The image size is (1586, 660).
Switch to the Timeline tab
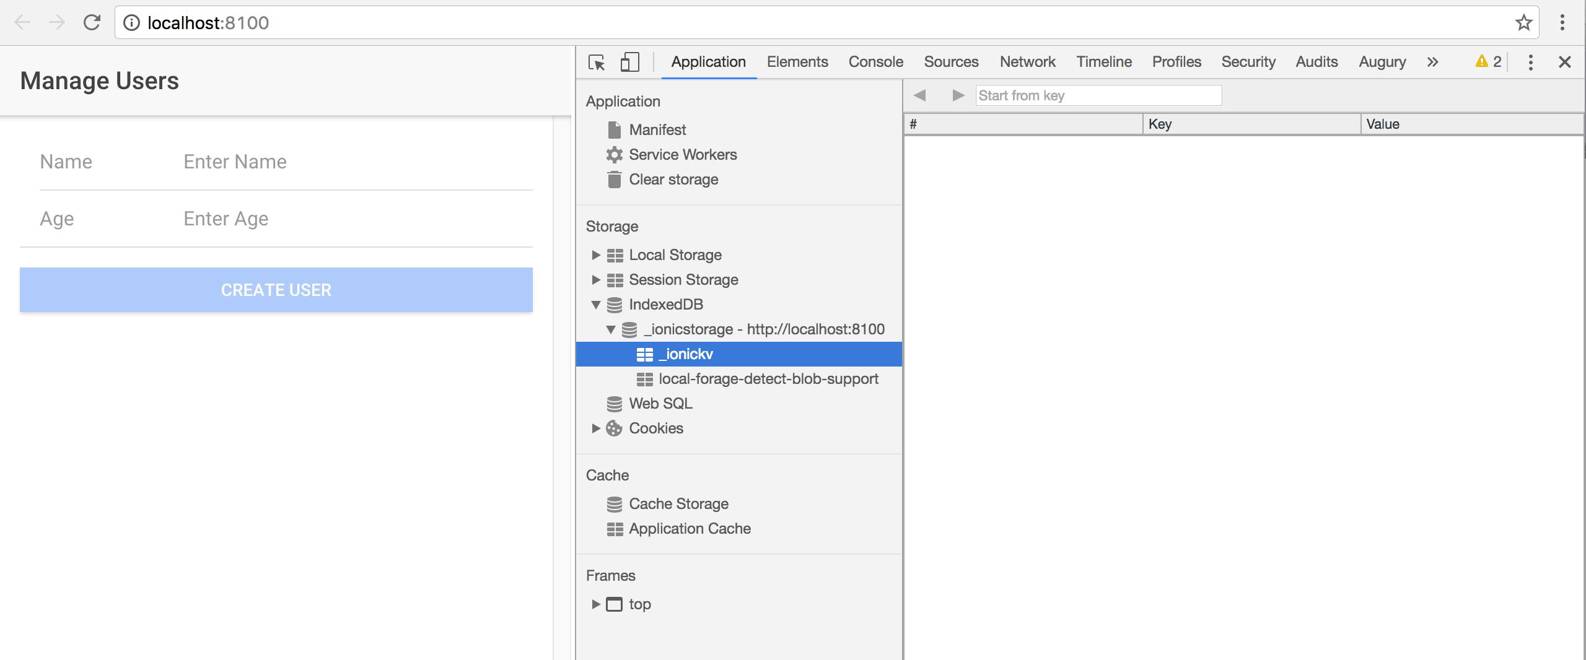pos(1104,62)
